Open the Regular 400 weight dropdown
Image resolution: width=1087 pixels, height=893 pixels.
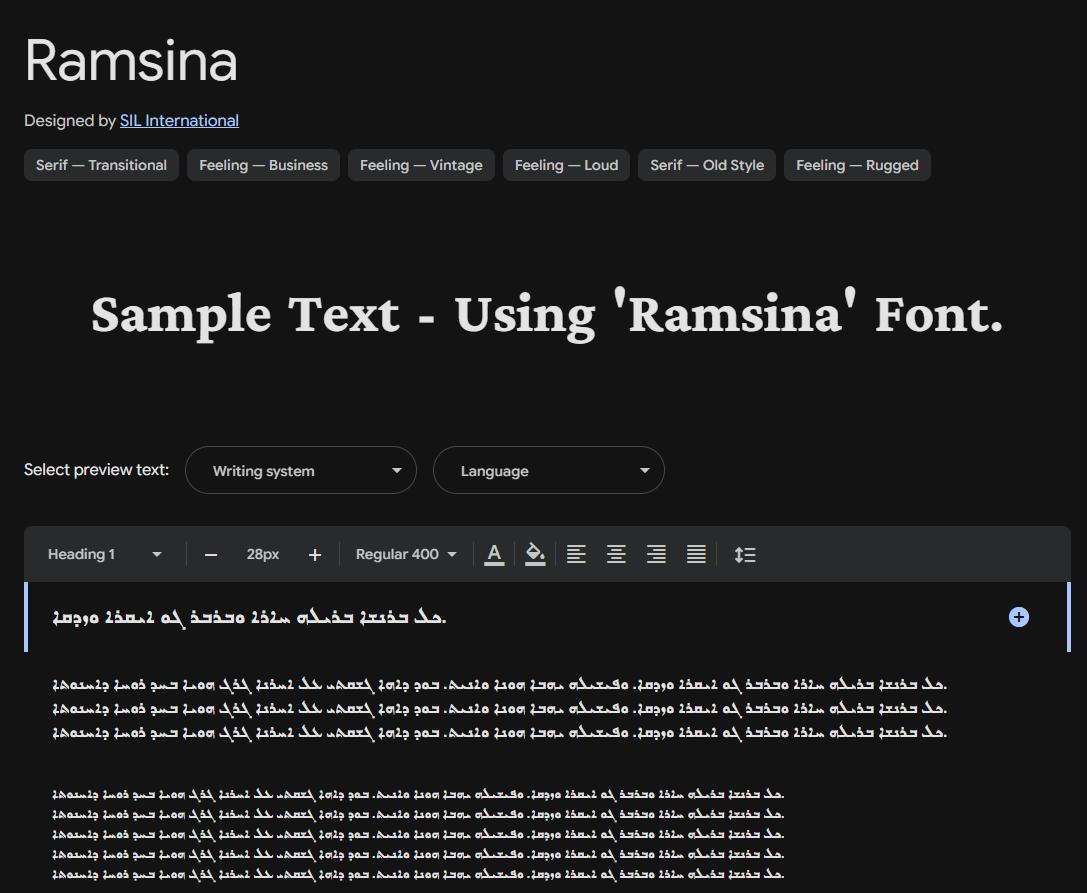click(406, 555)
